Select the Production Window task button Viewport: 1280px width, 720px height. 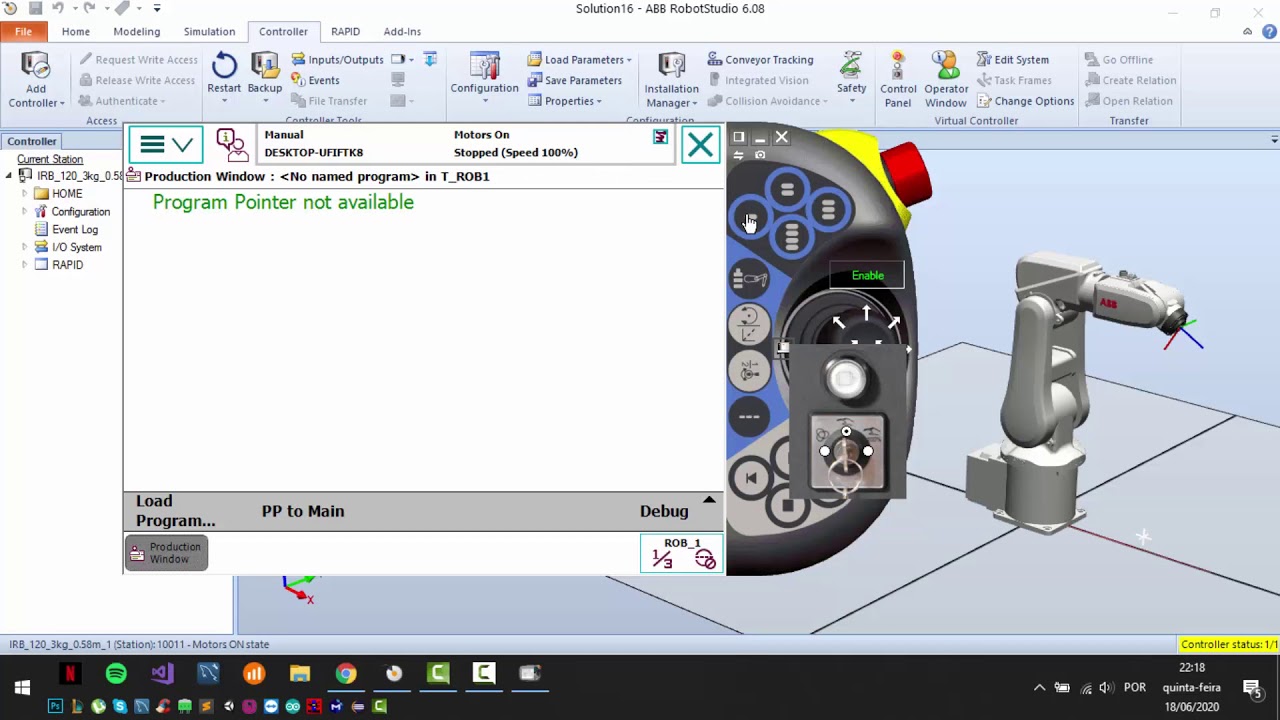(166, 553)
